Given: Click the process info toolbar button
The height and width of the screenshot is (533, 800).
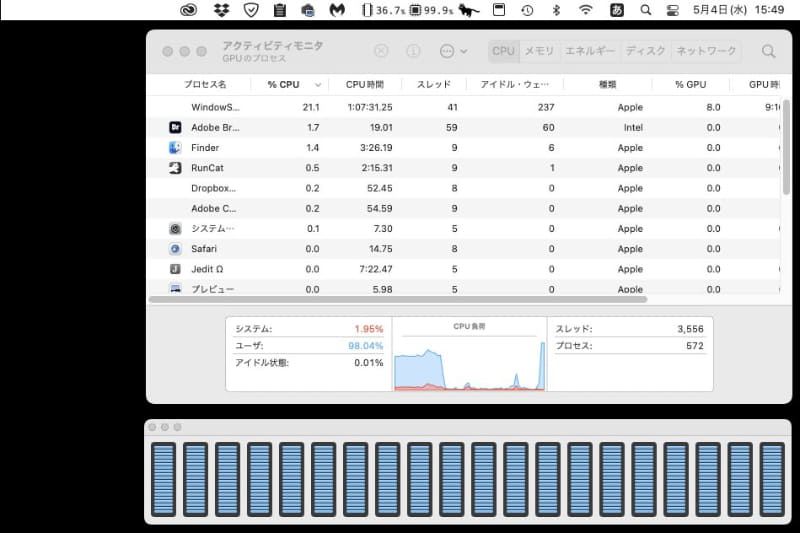Looking at the screenshot, I should point(413,51).
